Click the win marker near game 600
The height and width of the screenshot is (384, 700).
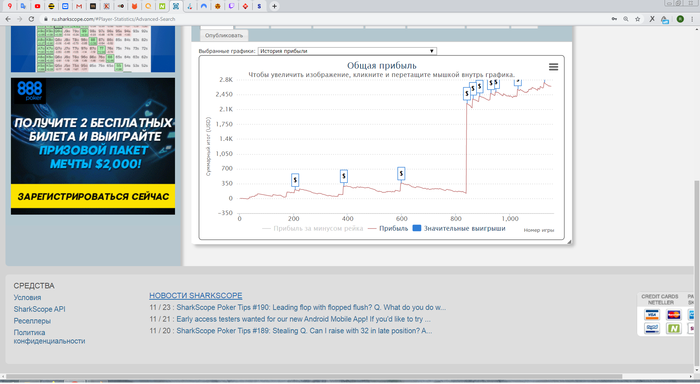401,173
